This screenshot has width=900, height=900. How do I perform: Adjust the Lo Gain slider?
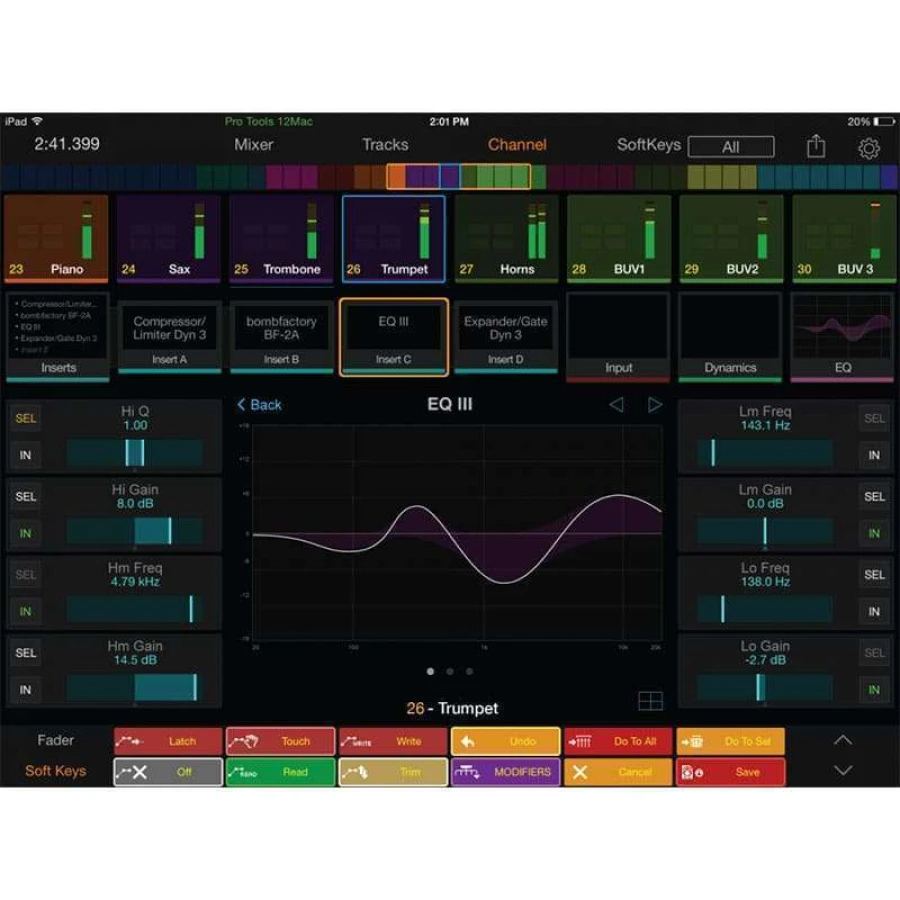(765, 687)
